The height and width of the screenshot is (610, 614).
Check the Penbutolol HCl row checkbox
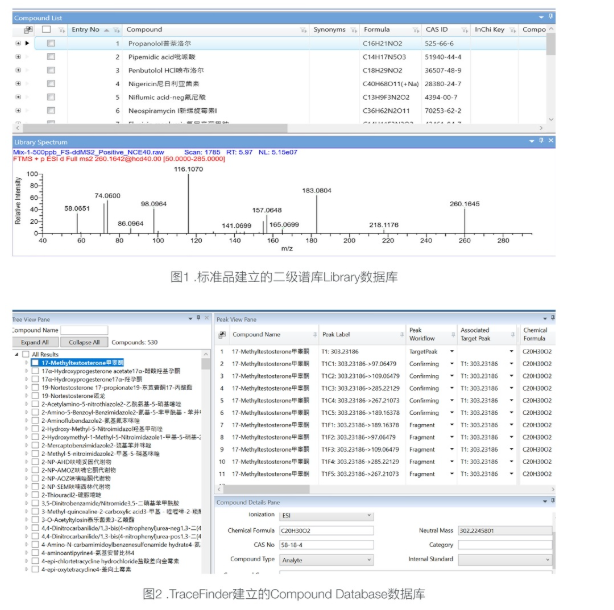point(51,70)
